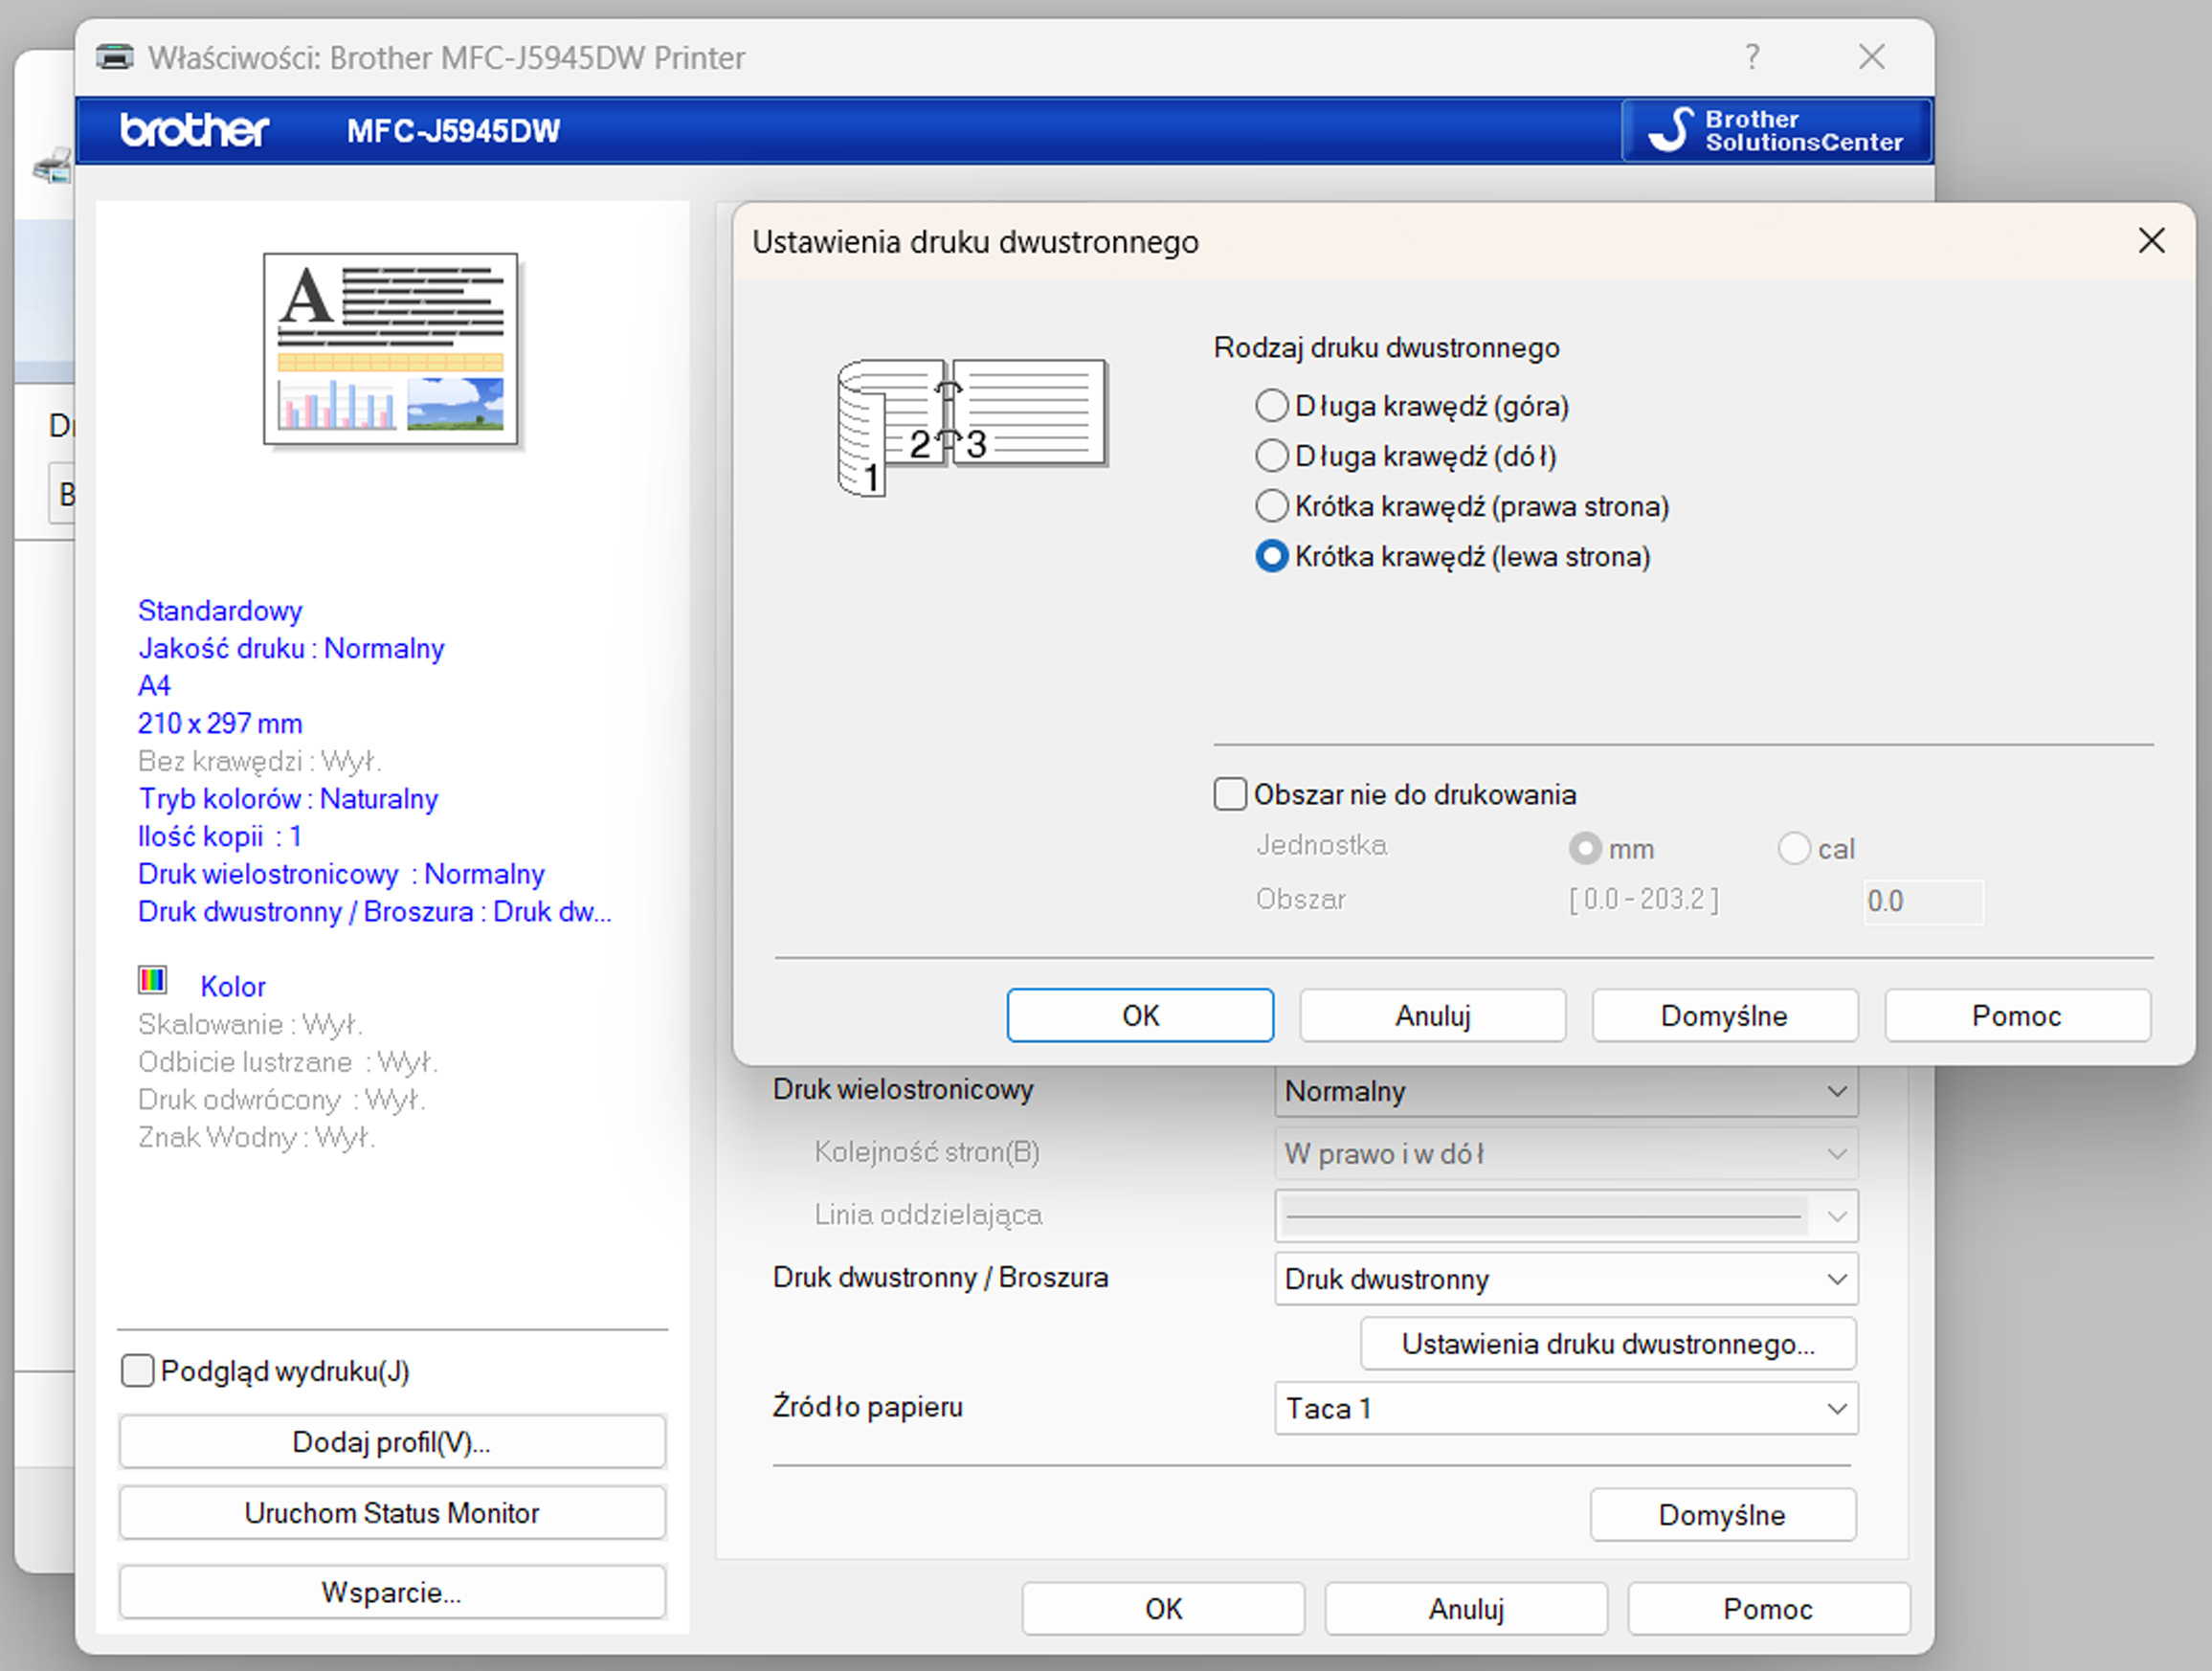Click the brother logo in blue banner
Viewport: 2212px width, 1671px height.
(194, 131)
